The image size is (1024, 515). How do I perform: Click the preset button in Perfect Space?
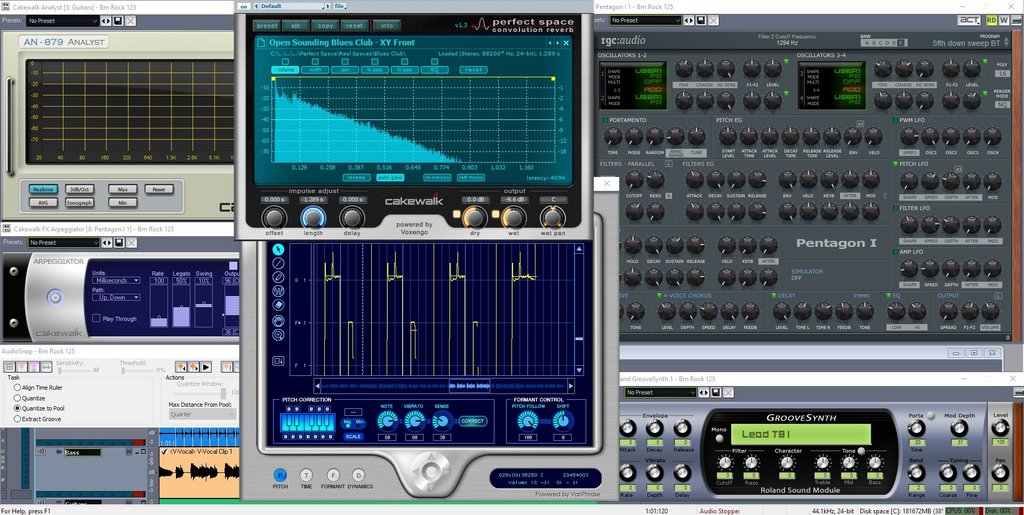click(x=267, y=25)
